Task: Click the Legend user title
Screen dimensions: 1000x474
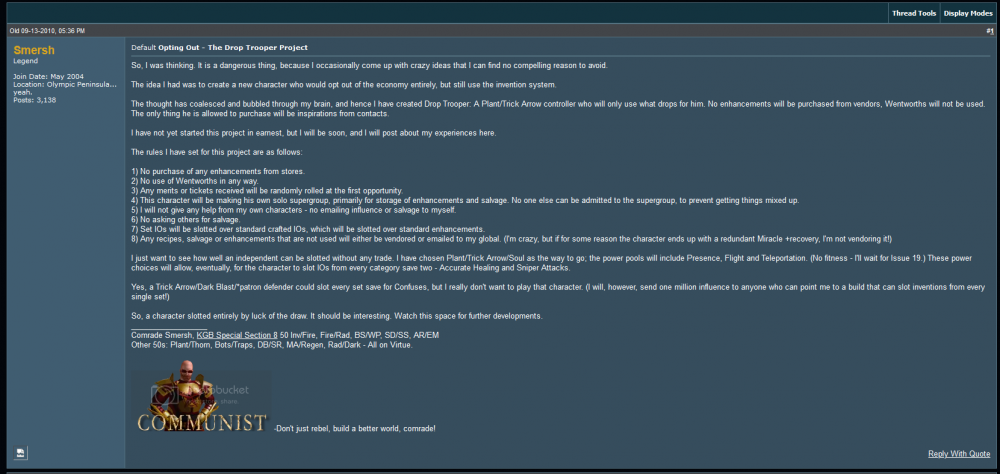Action: pyautogui.click(x=26, y=61)
